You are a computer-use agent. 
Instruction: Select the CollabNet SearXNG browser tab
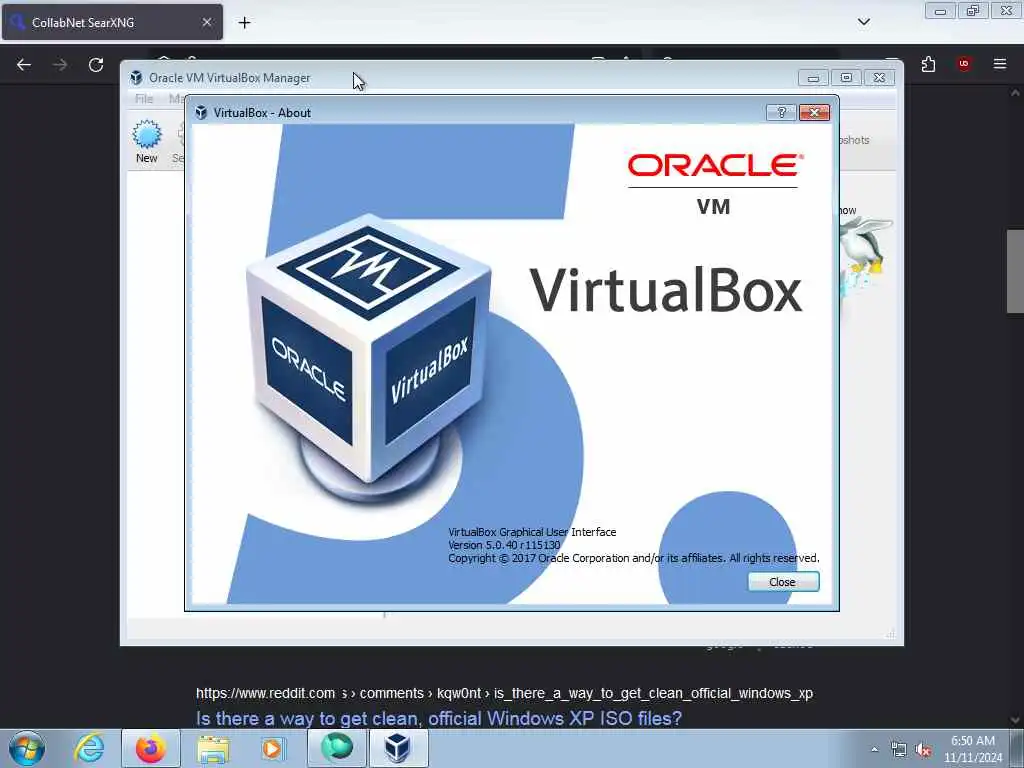[112, 22]
